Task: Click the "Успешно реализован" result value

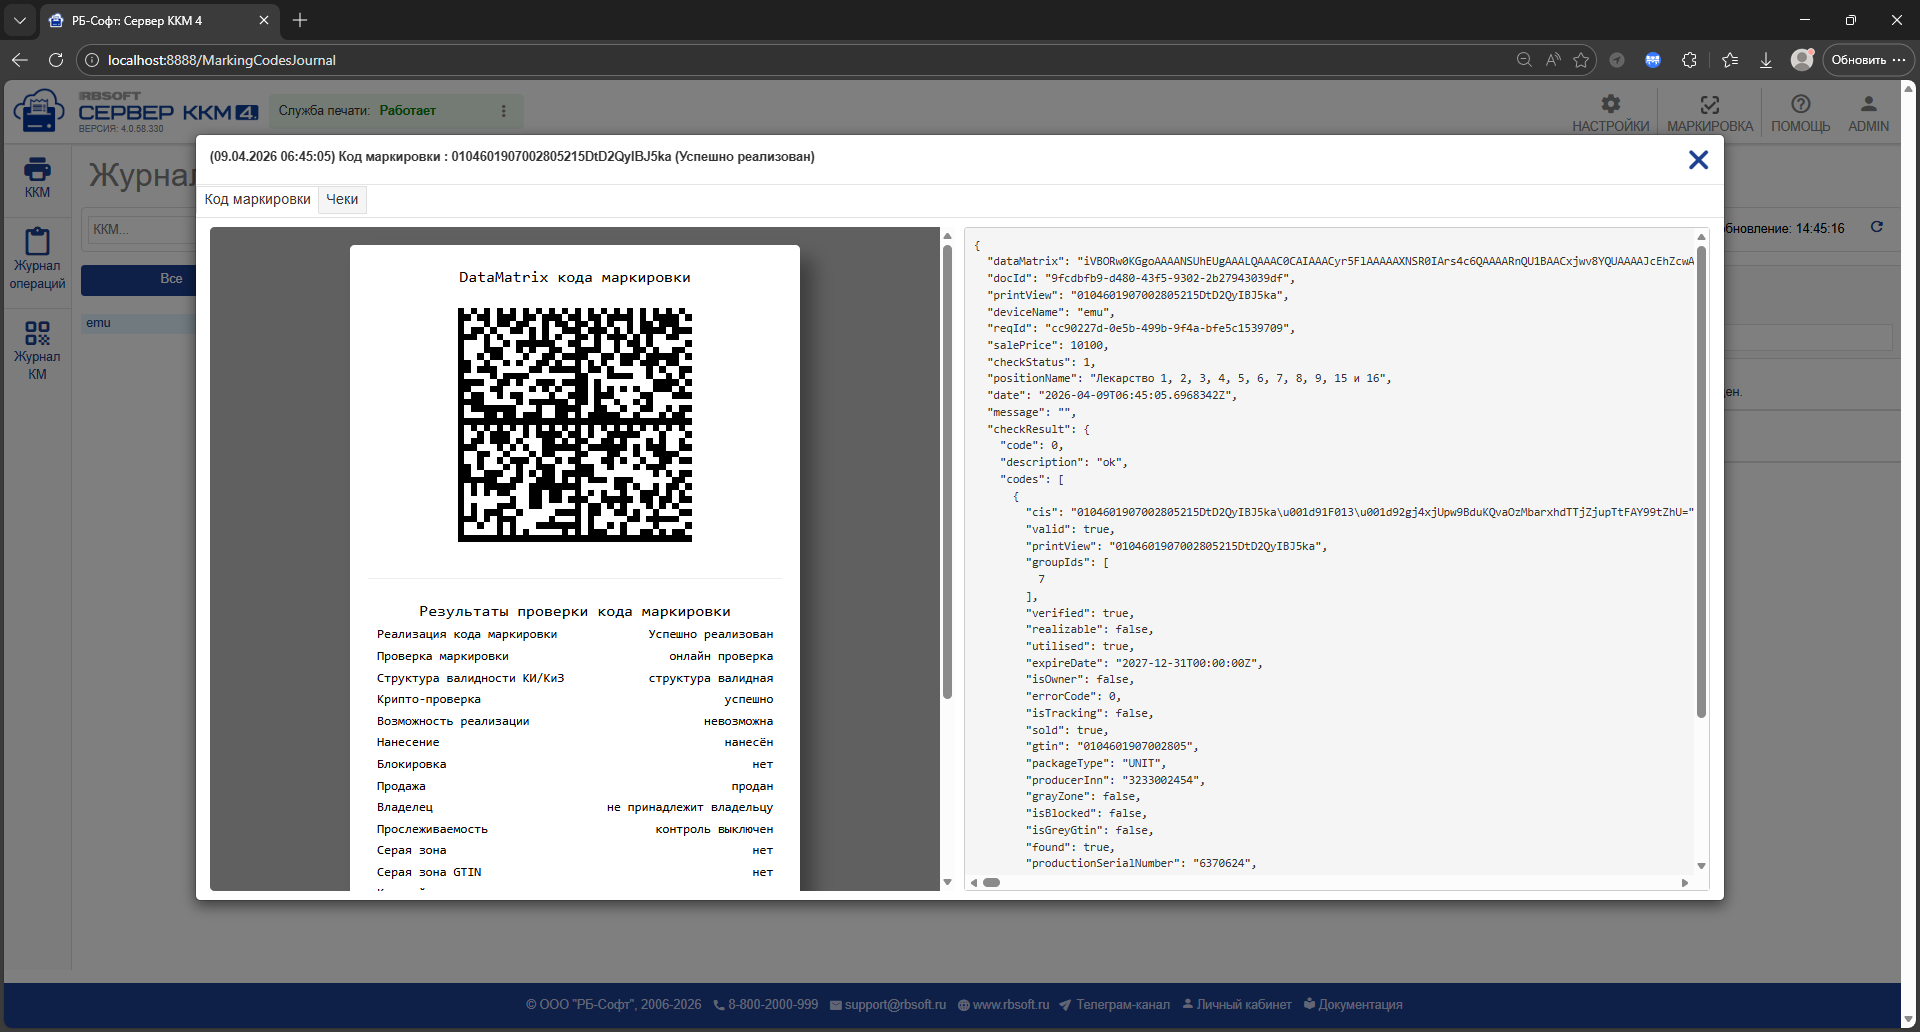Action: pos(710,634)
